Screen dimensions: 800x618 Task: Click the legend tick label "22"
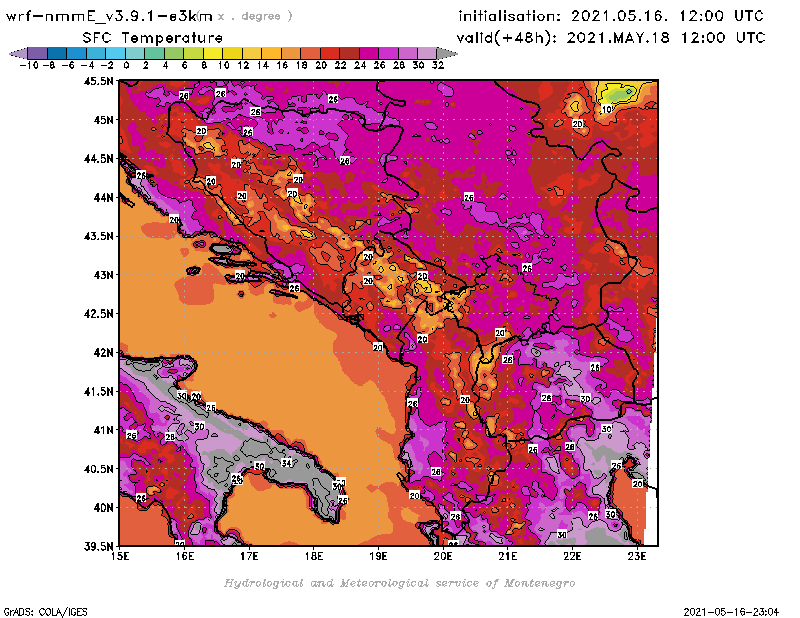coord(340,65)
